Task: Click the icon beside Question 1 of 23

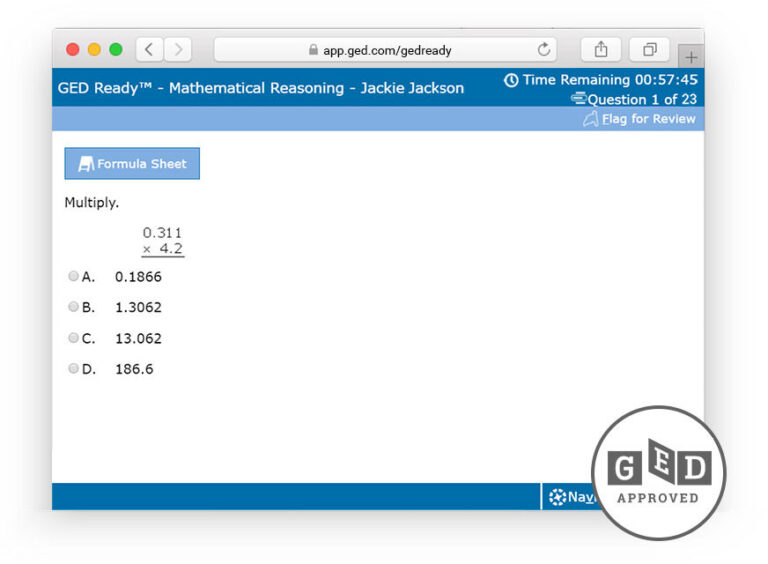Action: point(578,99)
